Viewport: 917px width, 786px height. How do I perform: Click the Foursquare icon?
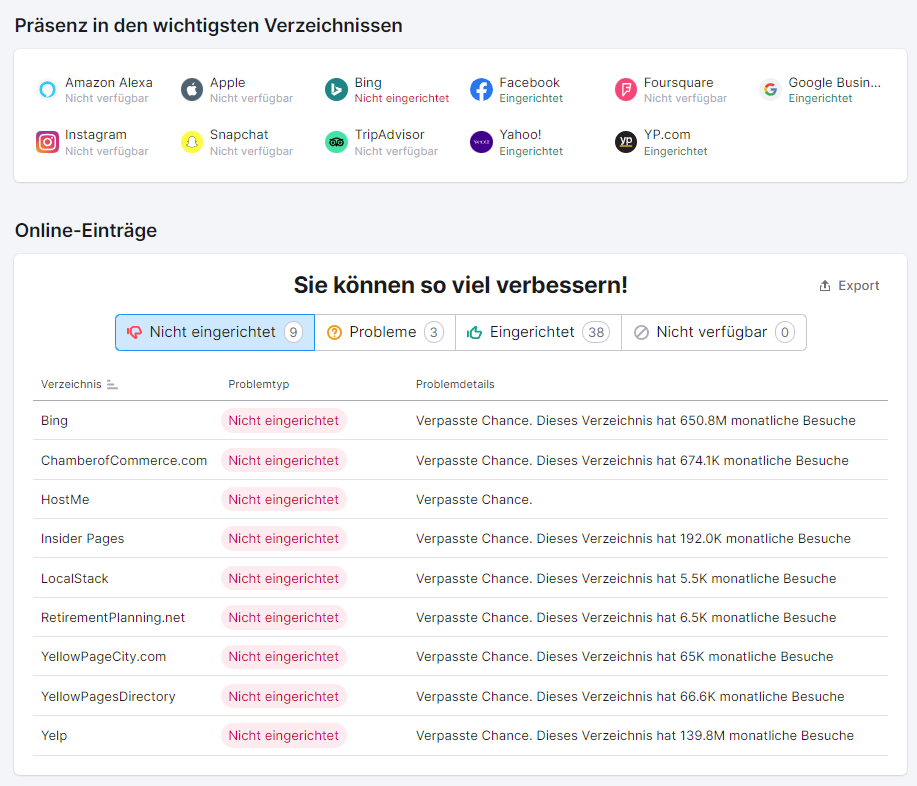625,89
